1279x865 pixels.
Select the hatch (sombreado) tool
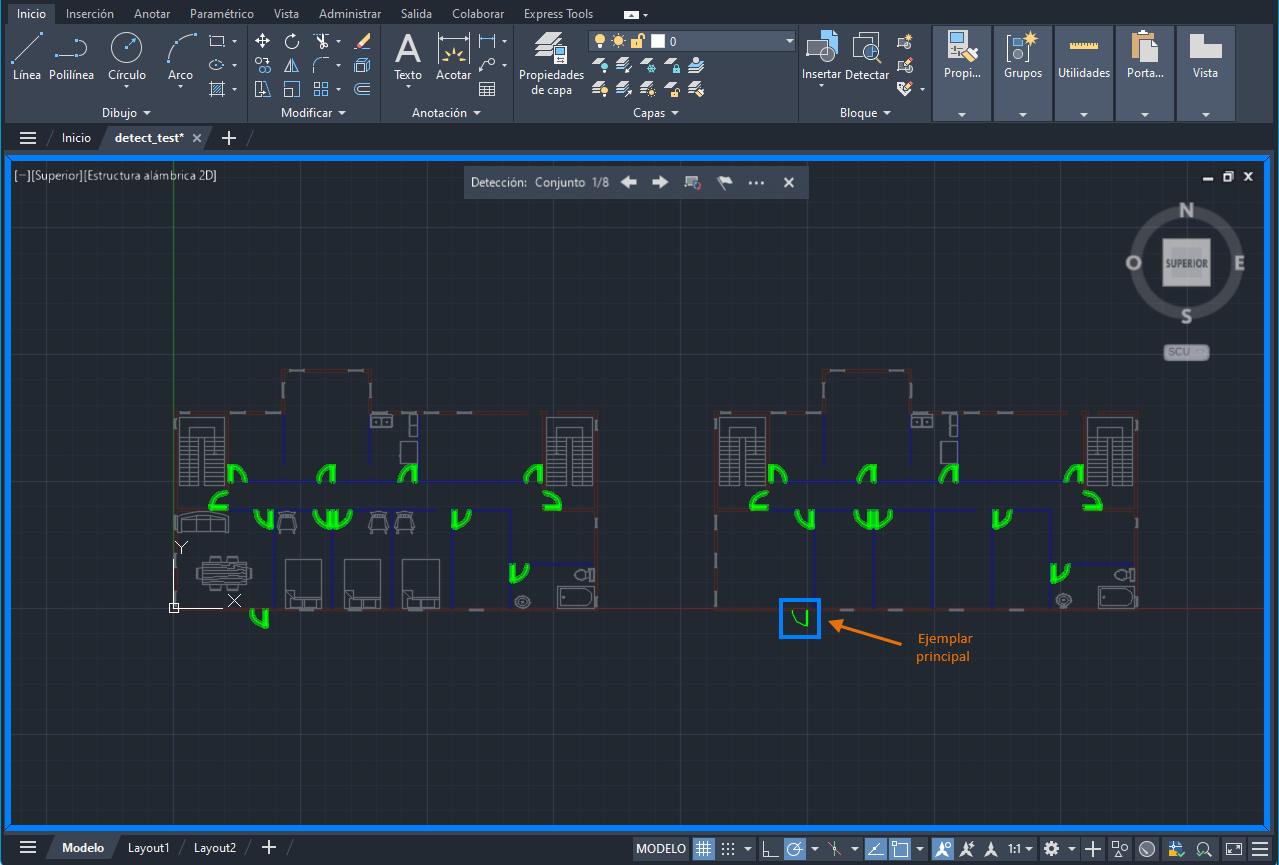point(216,89)
